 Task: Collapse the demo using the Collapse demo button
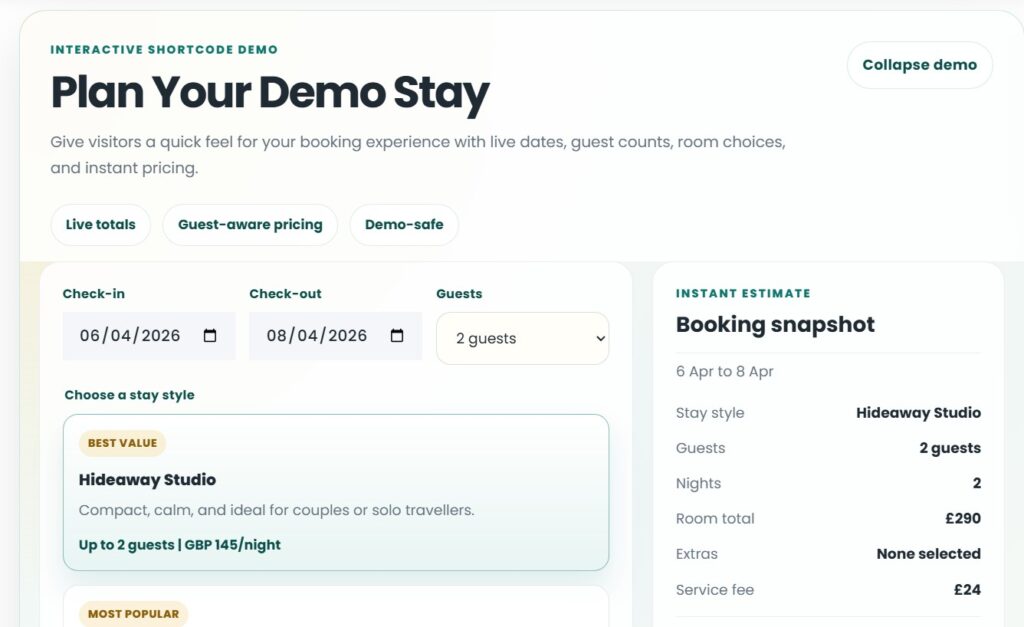pyautogui.click(x=918, y=64)
